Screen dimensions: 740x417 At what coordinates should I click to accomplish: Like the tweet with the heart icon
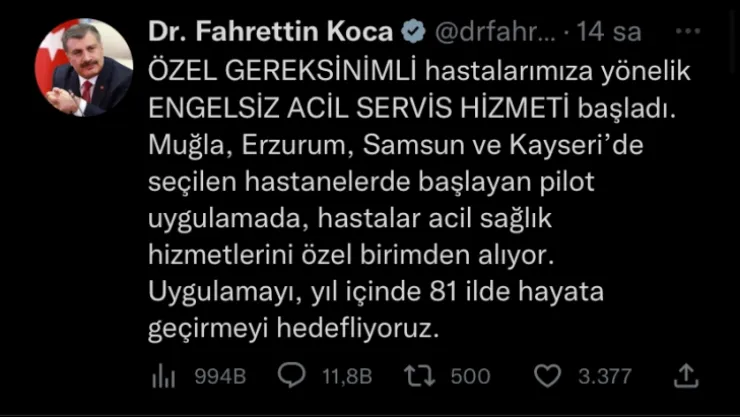click(547, 376)
